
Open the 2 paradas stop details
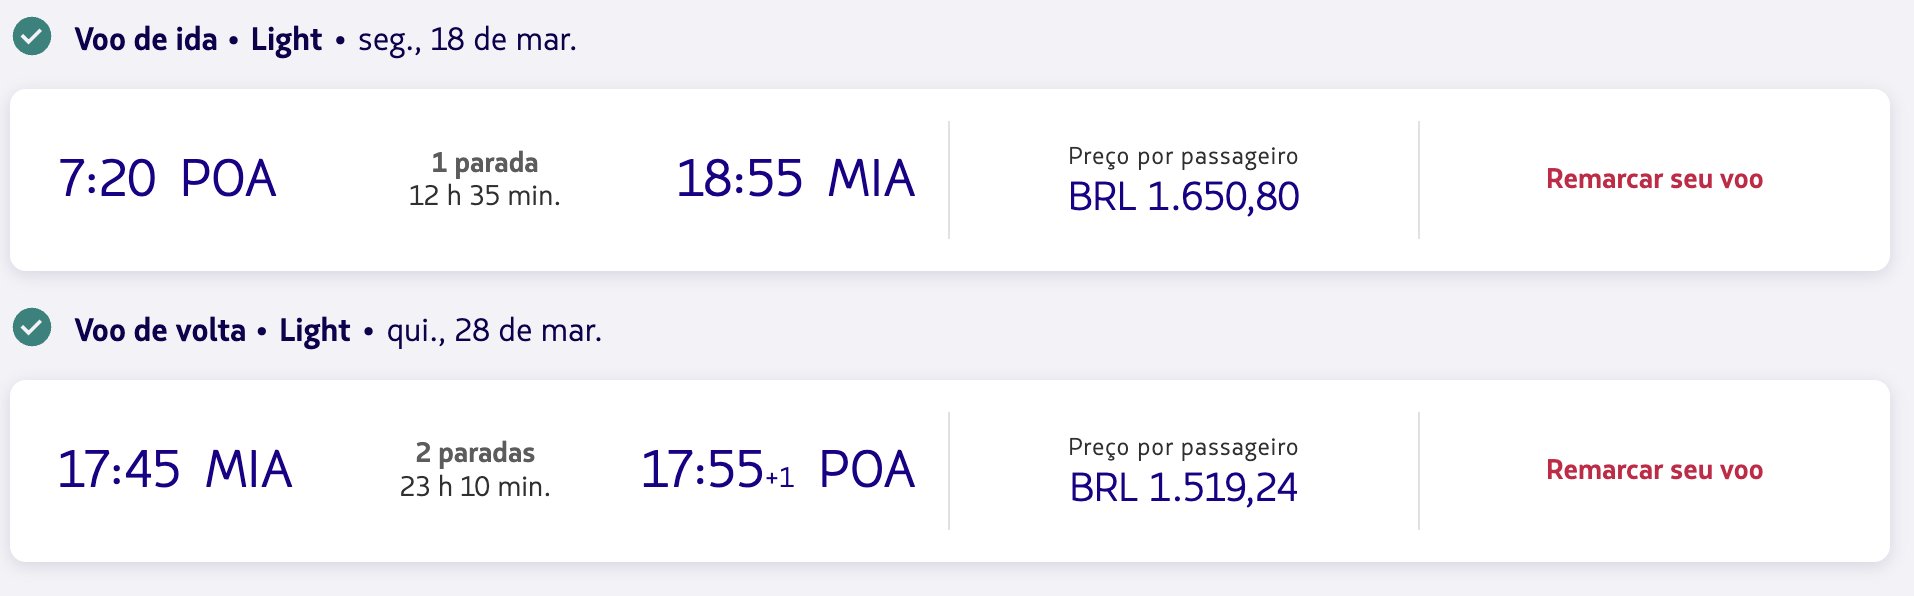(x=475, y=453)
